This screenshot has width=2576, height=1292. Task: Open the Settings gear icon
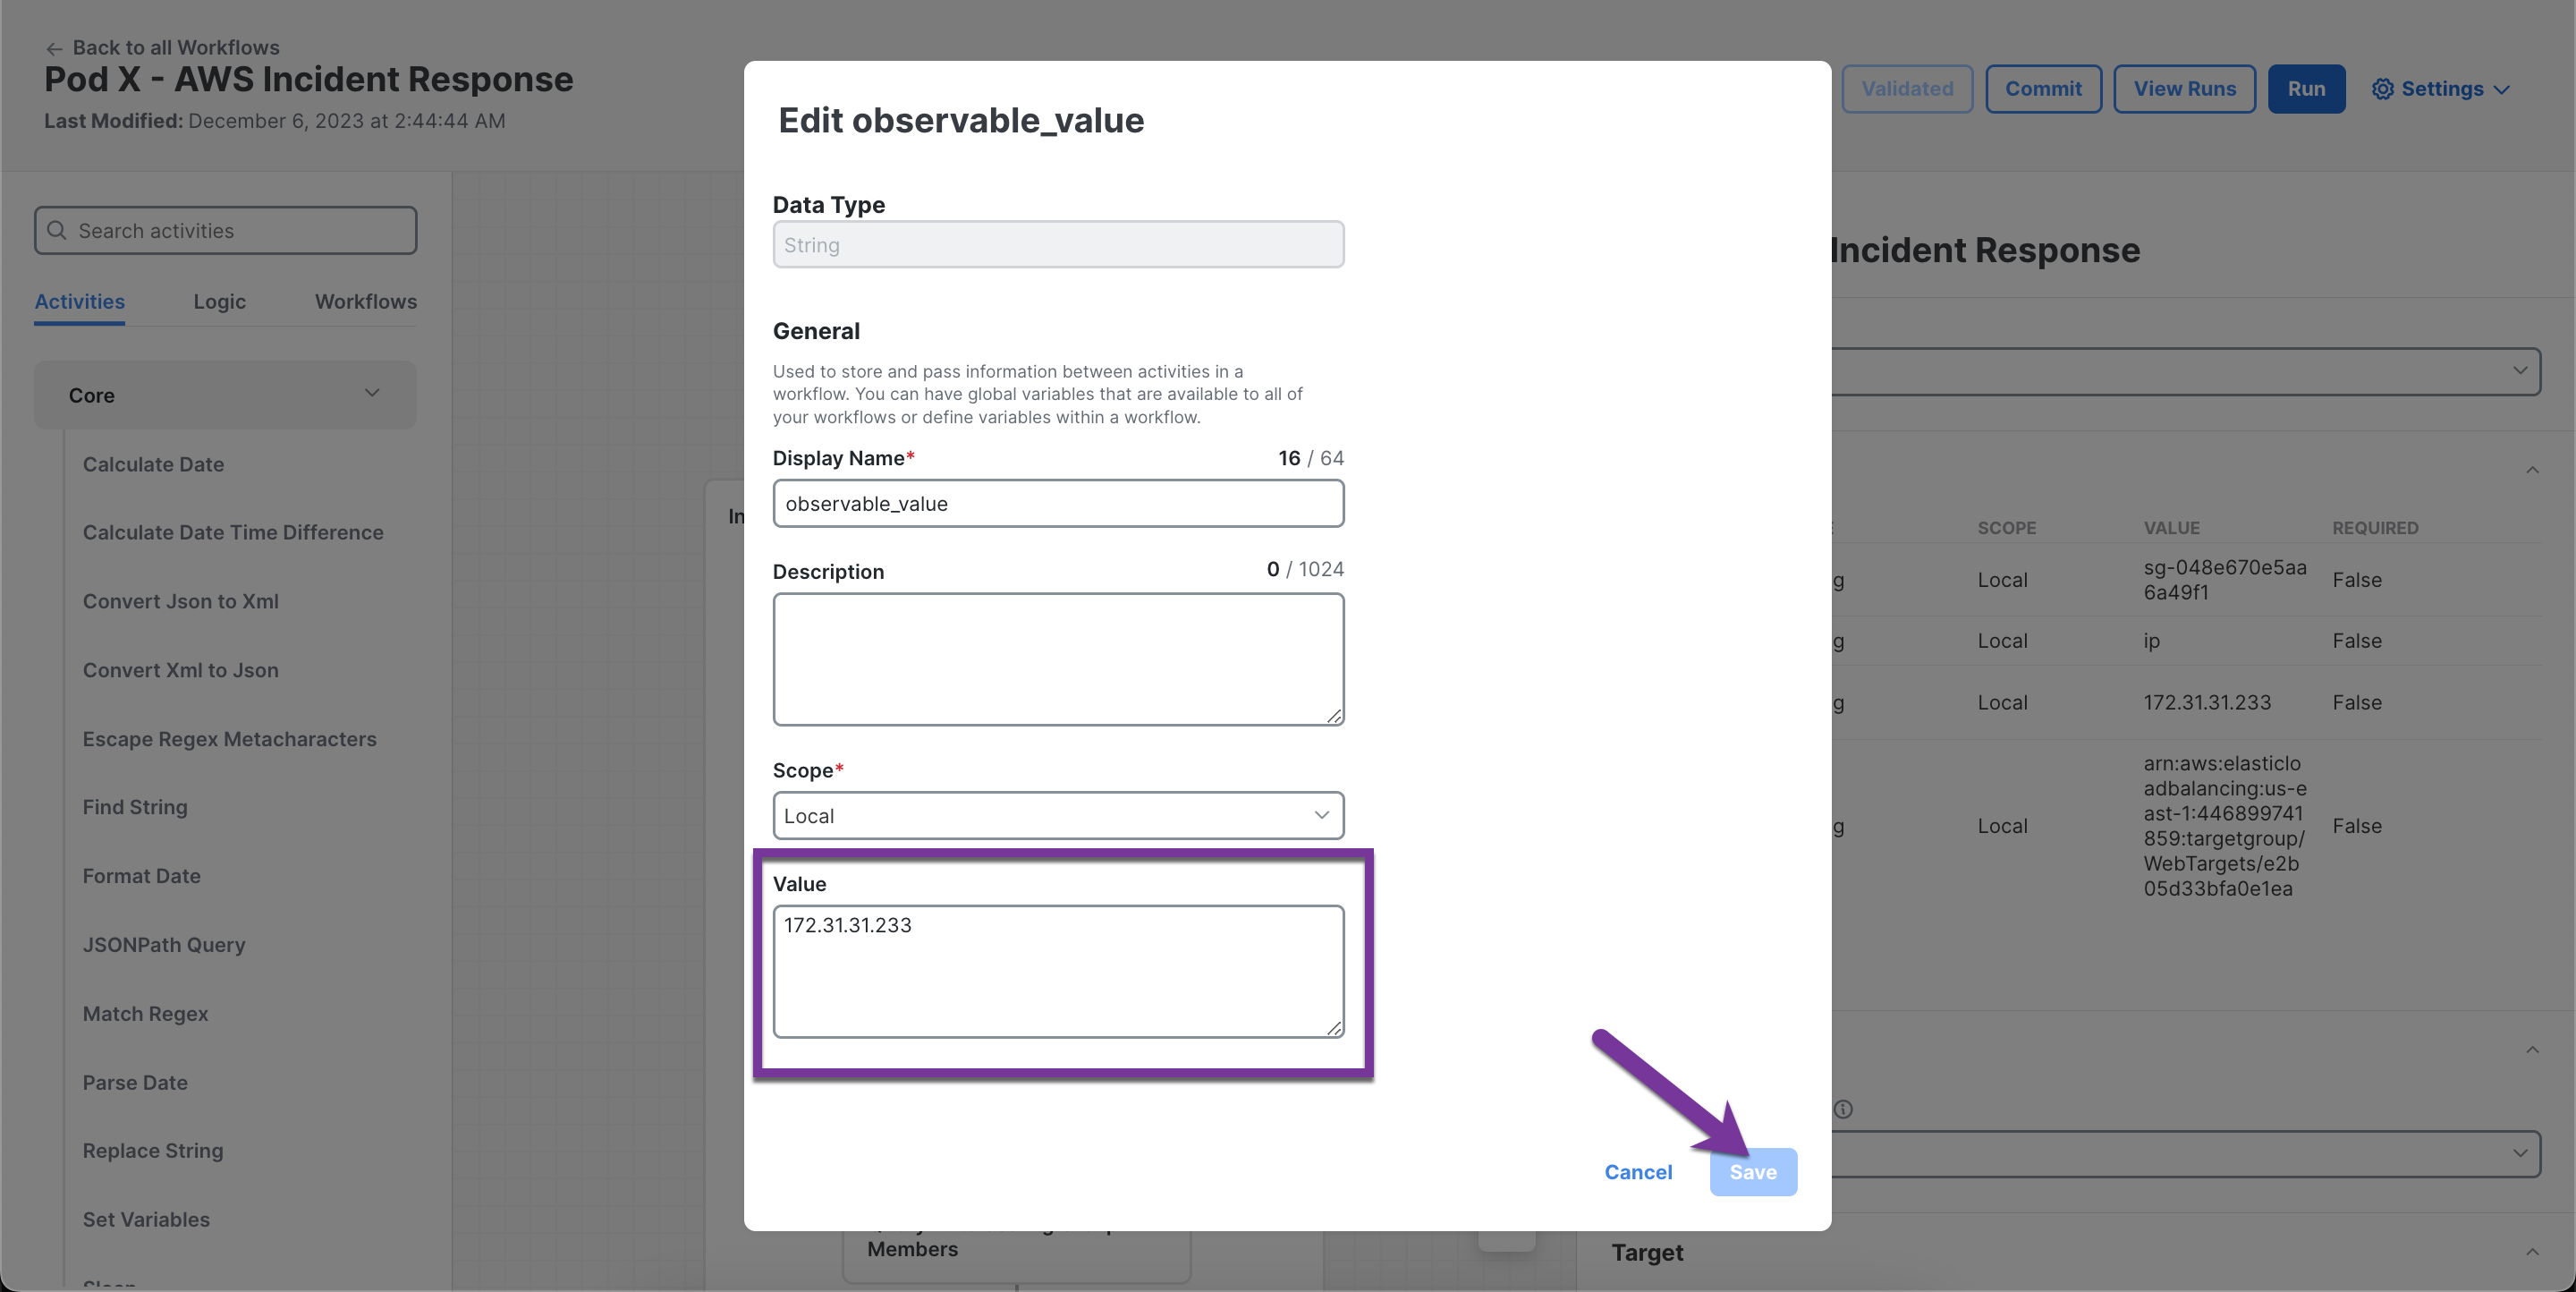pos(2383,89)
